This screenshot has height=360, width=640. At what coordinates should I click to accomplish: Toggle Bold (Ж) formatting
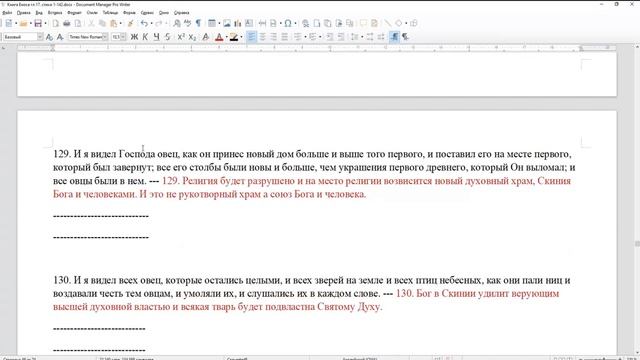[x=134, y=37]
